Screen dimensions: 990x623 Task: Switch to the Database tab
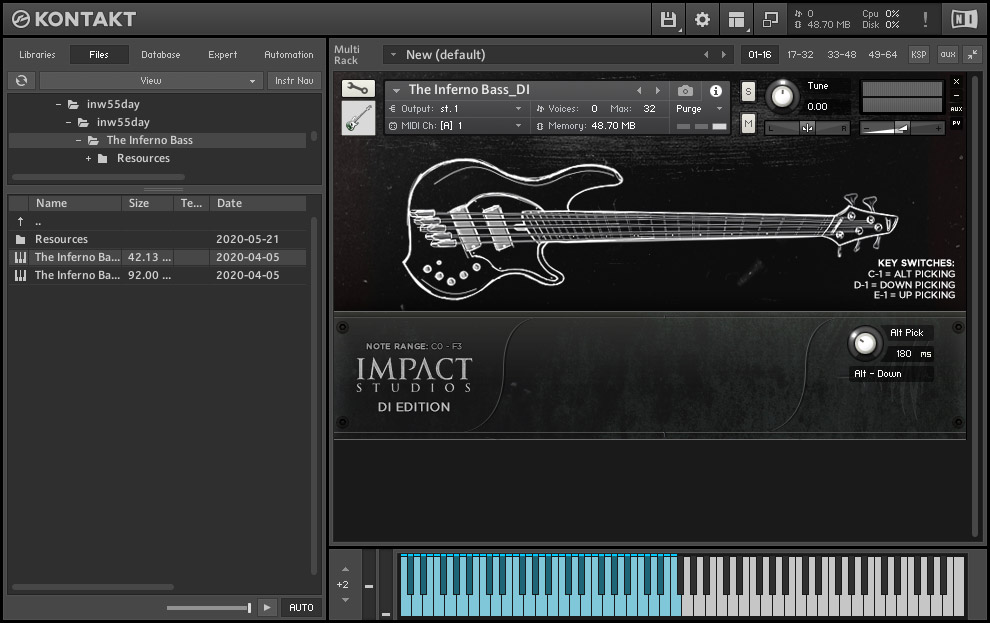click(x=160, y=54)
